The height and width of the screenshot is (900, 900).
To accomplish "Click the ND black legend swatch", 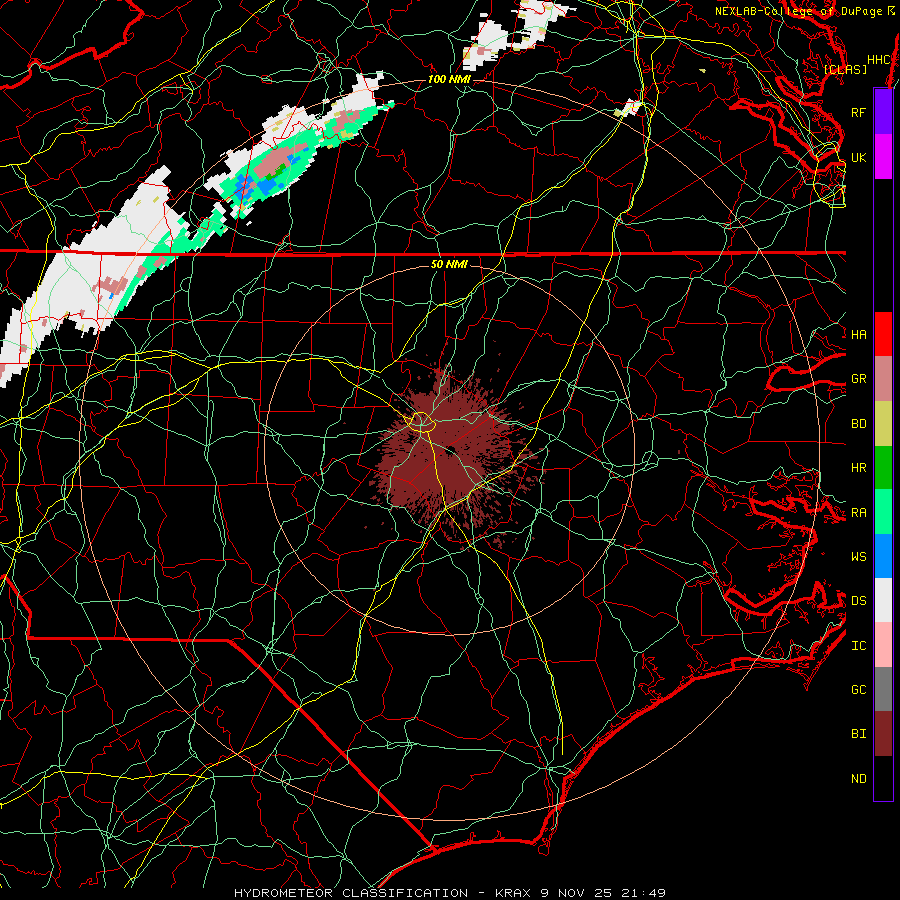I will [883, 778].
